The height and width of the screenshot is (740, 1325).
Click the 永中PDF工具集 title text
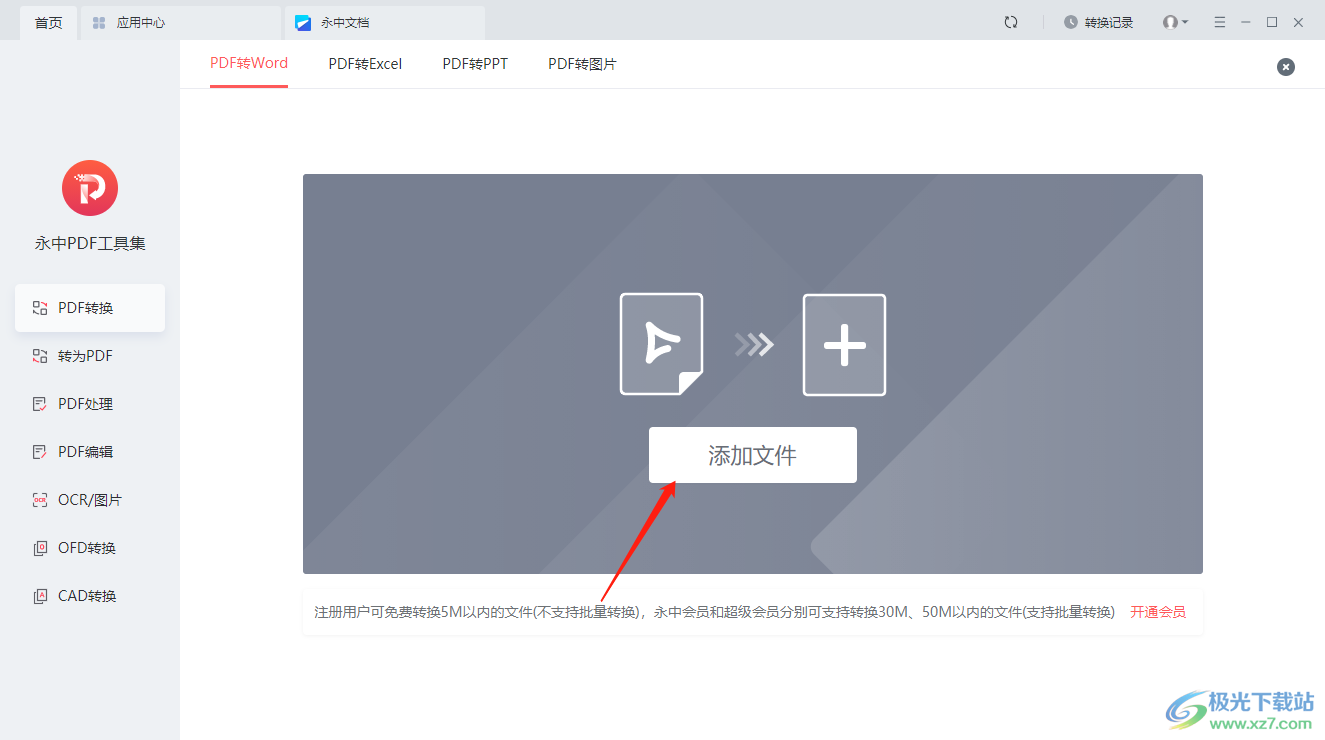(x=90, y=244)
